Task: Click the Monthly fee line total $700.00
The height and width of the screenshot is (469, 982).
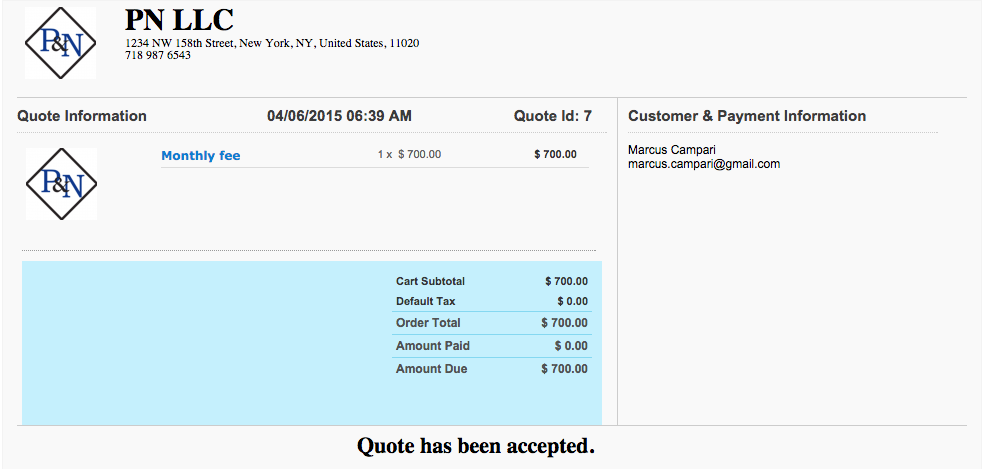Action: point(556,154)
